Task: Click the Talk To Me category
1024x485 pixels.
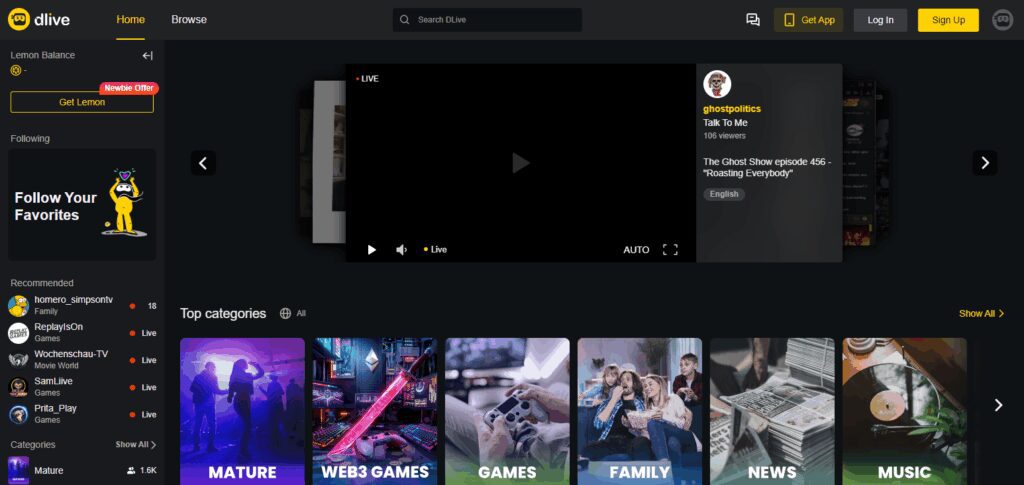Action: [x=726, y=123]
